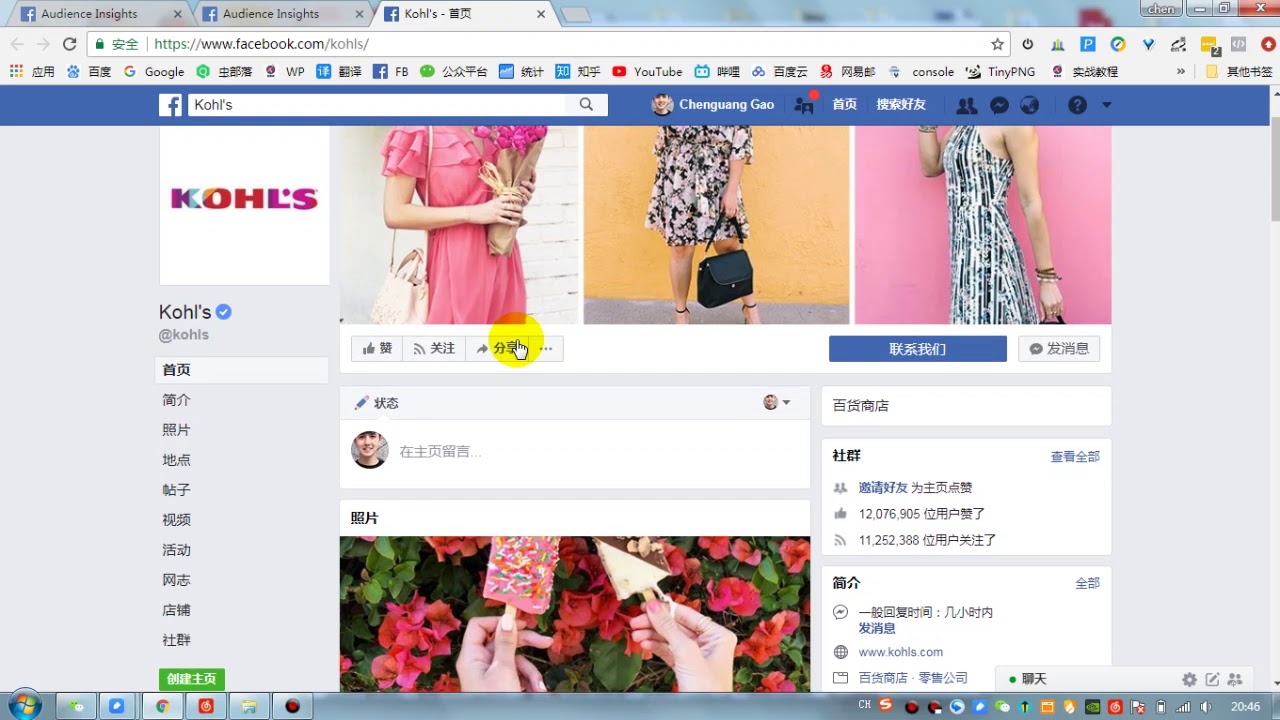1280x720 pixels.
Task: Click the create group icon in chat bar
Action: click(1235, 679)
